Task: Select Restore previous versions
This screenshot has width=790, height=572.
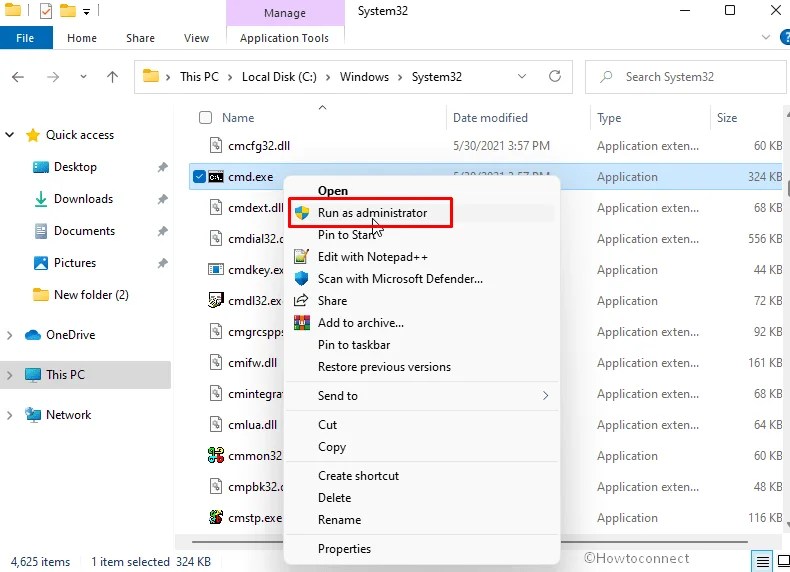Action: click(384, 367)
